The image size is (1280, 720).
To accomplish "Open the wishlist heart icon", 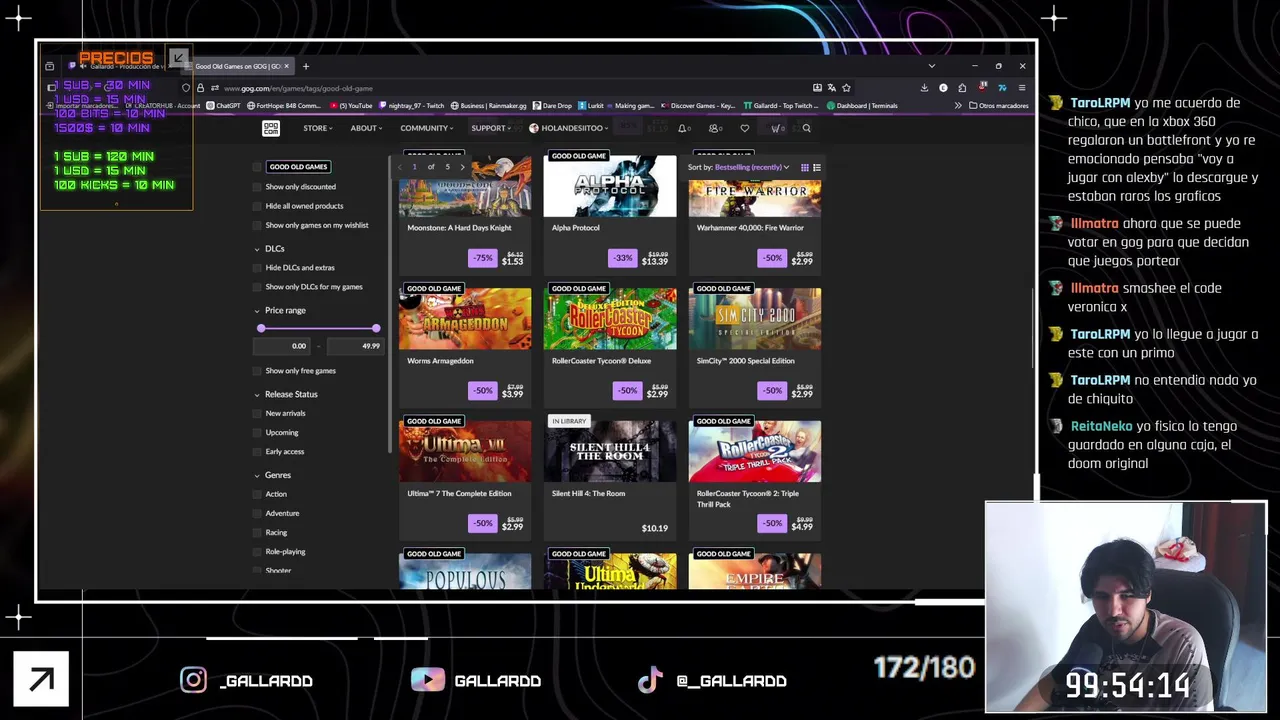I will (x=744, y=128).
